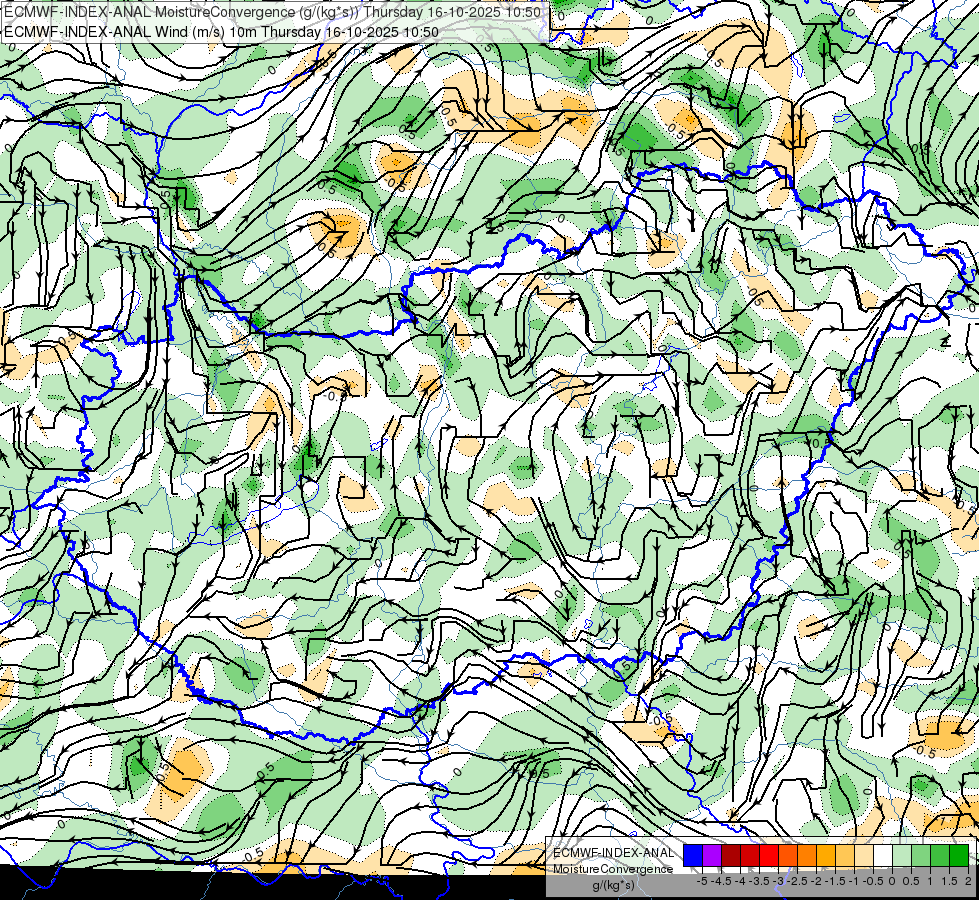Click 'MoistureConvergence' label in the legend
Image resolution: width=979 pixels, height=900 pixels.
[x=613, y=869]
